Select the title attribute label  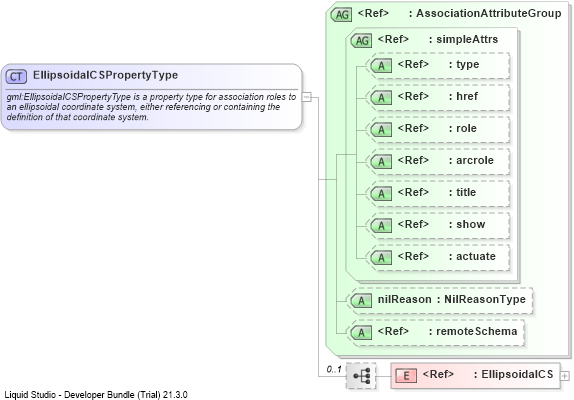pos(466,192)
